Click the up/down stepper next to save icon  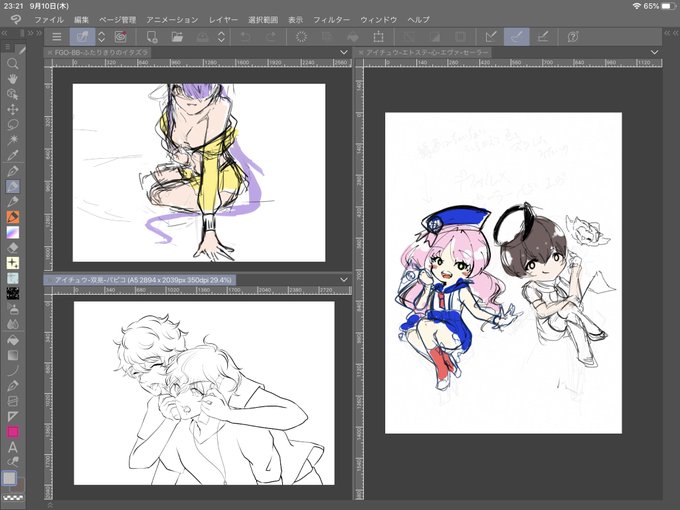tap(221, 37)
